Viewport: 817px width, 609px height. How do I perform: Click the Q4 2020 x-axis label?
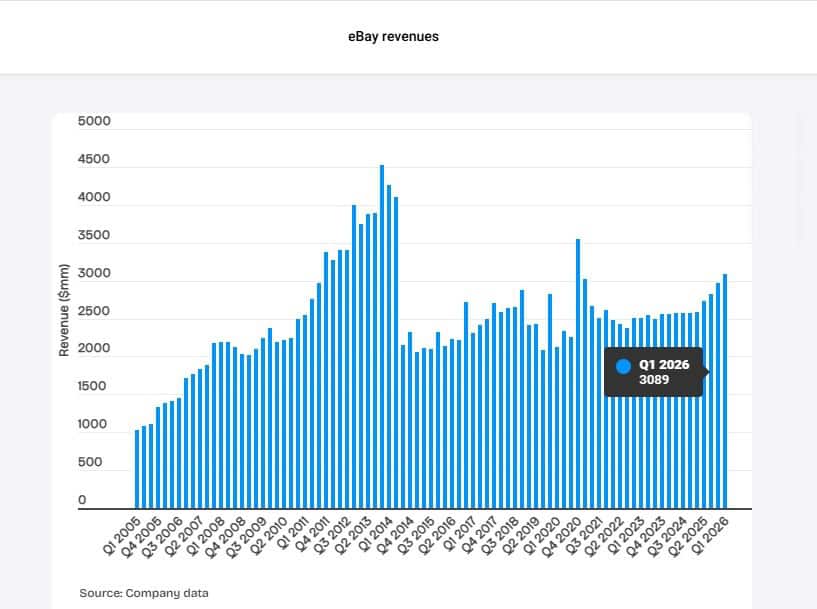tap(561, 537)
